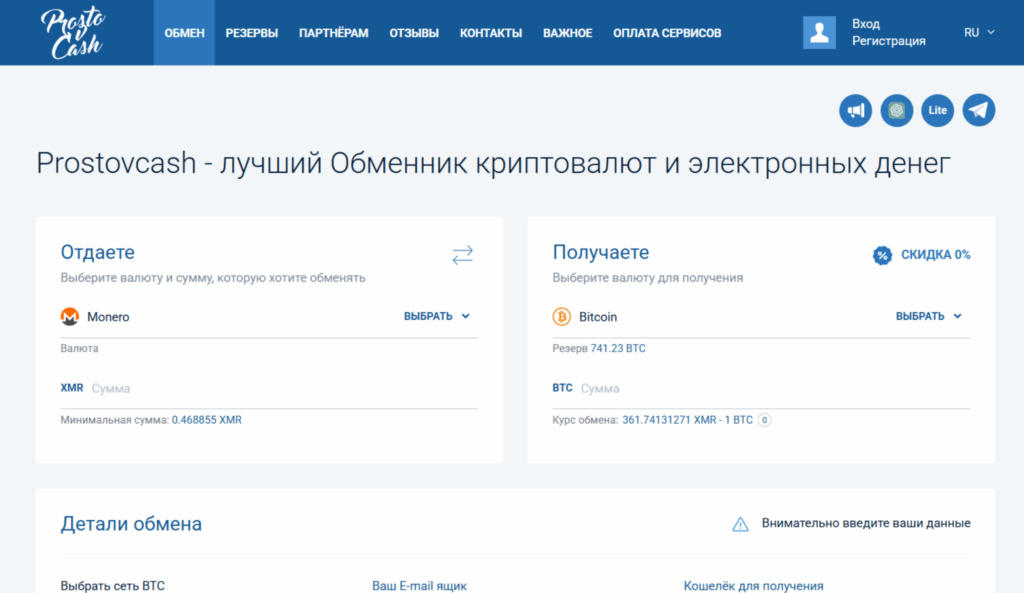The image size is (1024, 593).
Task: Click the Детали обмена heading
Action: [x=131, y=524]
